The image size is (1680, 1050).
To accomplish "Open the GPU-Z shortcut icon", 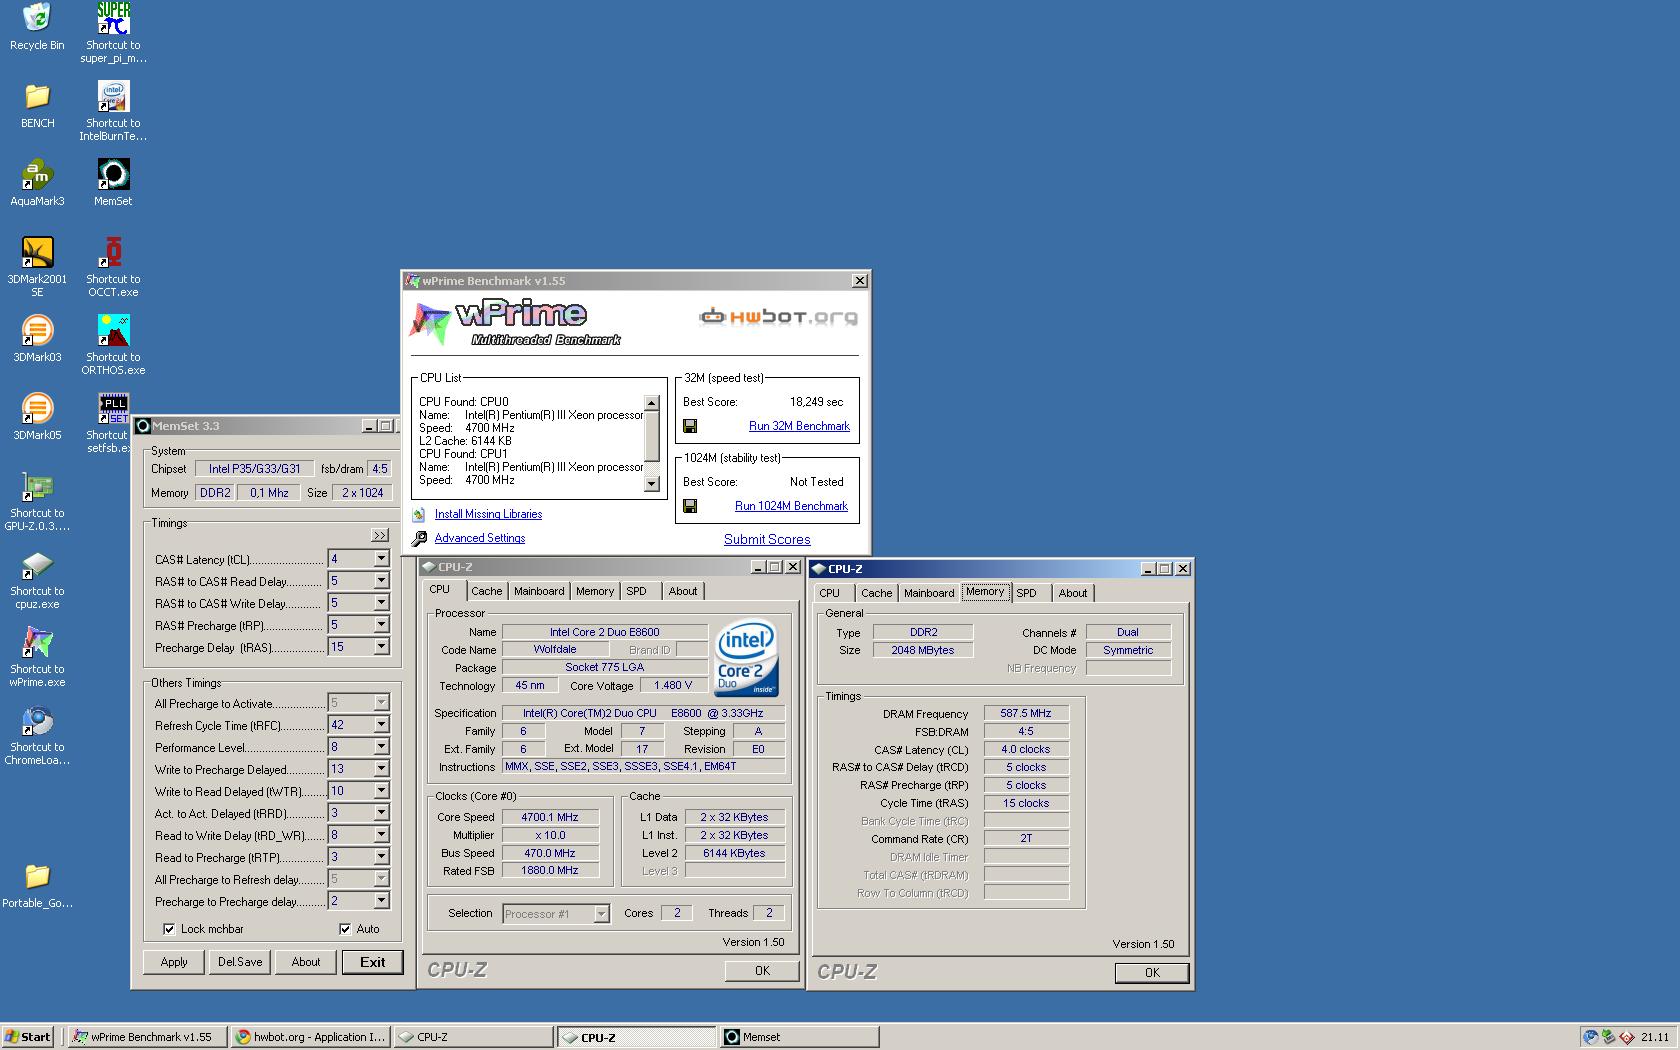I will [37, 486].
